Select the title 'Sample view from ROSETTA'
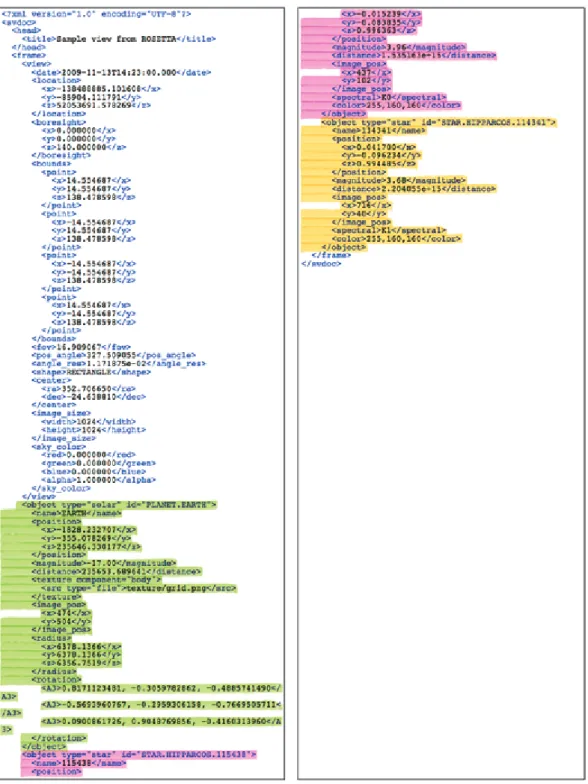Screen dimensions: 588x784 pos(116,39)
